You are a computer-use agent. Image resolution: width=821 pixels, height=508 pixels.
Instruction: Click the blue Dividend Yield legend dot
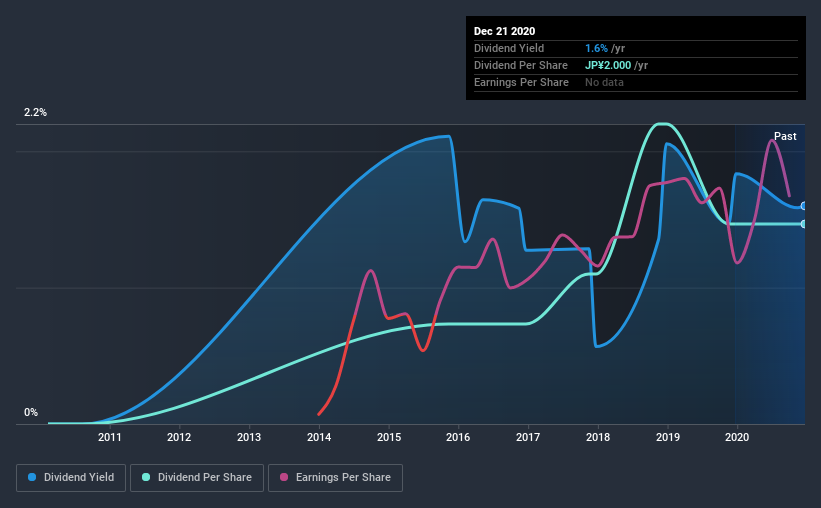tap(32, 477)
